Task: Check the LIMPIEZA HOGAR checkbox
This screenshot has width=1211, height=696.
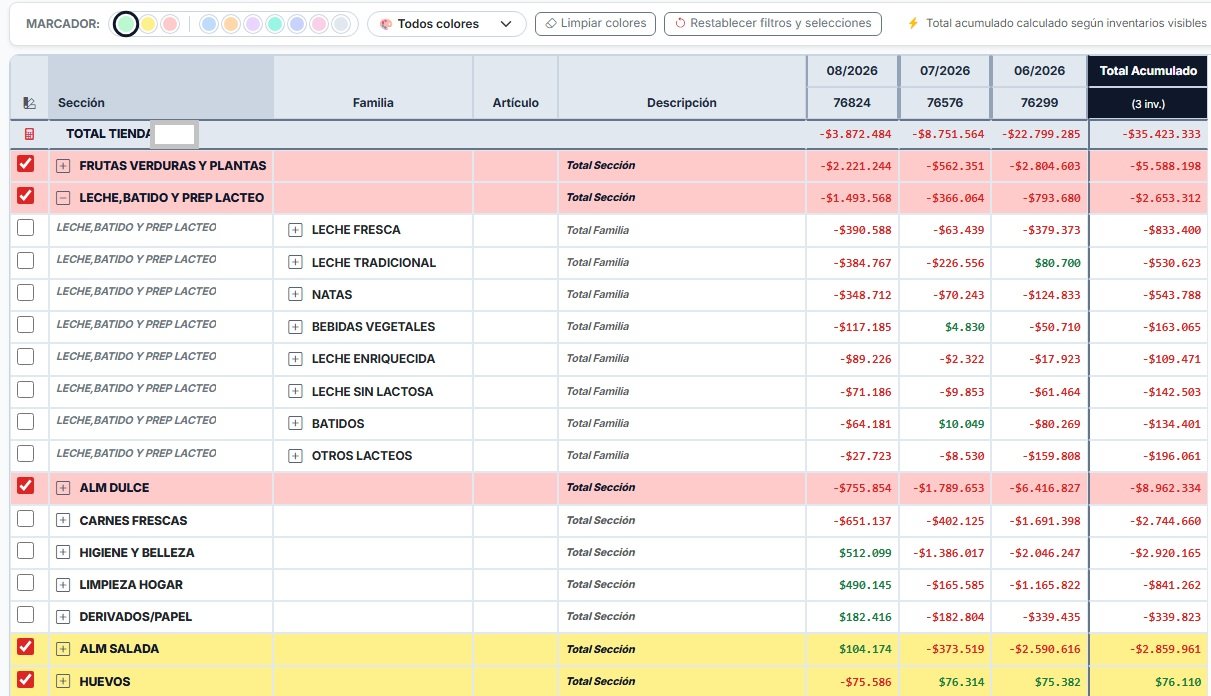Action: pos(26,583)
